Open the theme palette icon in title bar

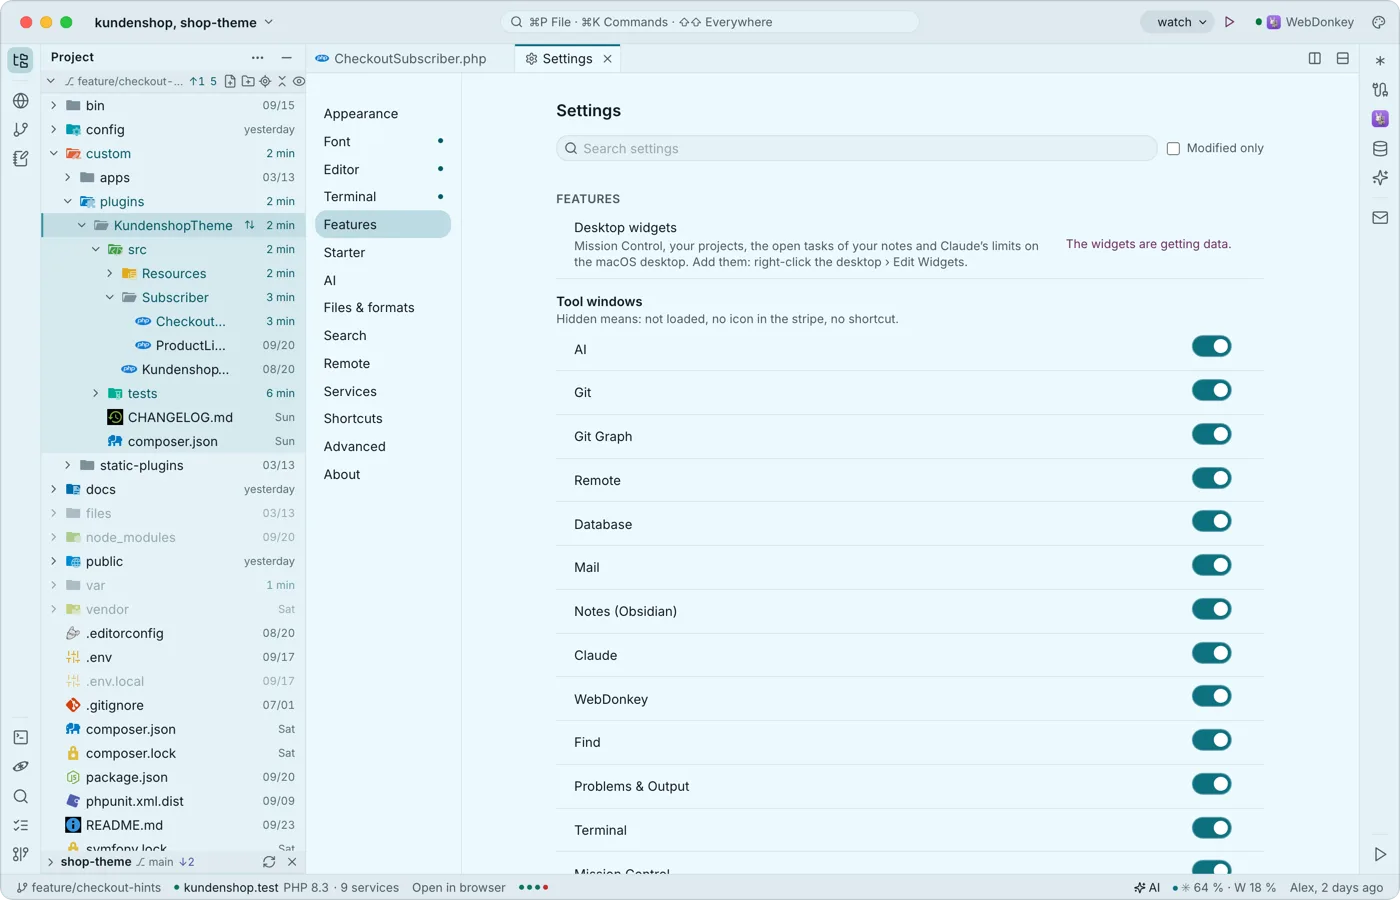1378,22
